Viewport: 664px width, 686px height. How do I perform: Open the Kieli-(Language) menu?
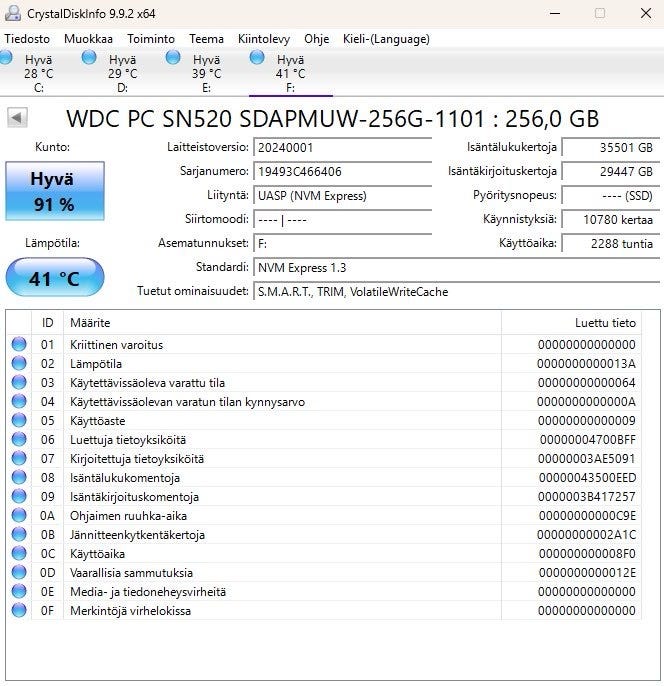tap(386, 39)
